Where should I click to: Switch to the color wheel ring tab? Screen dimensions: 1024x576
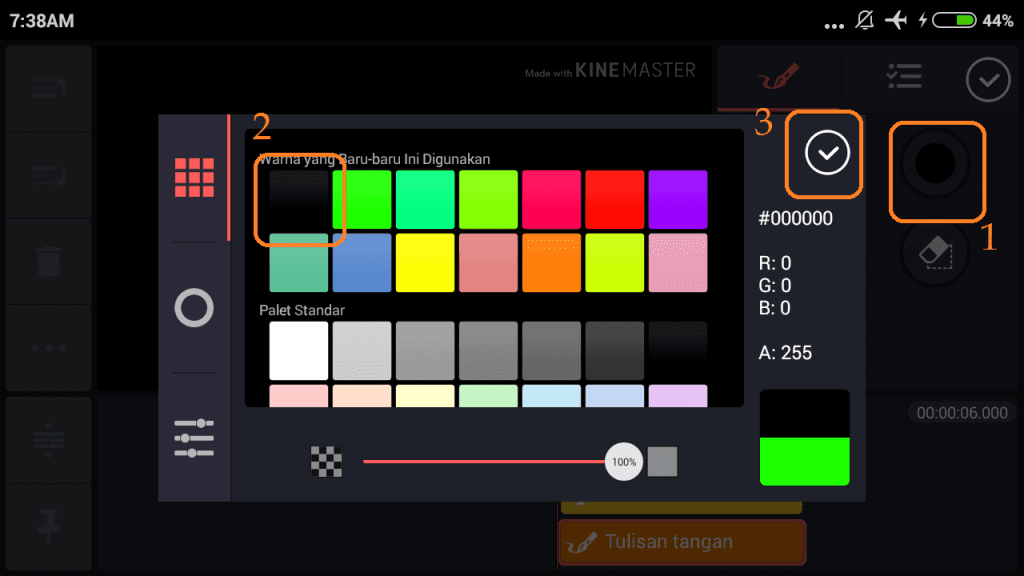click(194, 308)
